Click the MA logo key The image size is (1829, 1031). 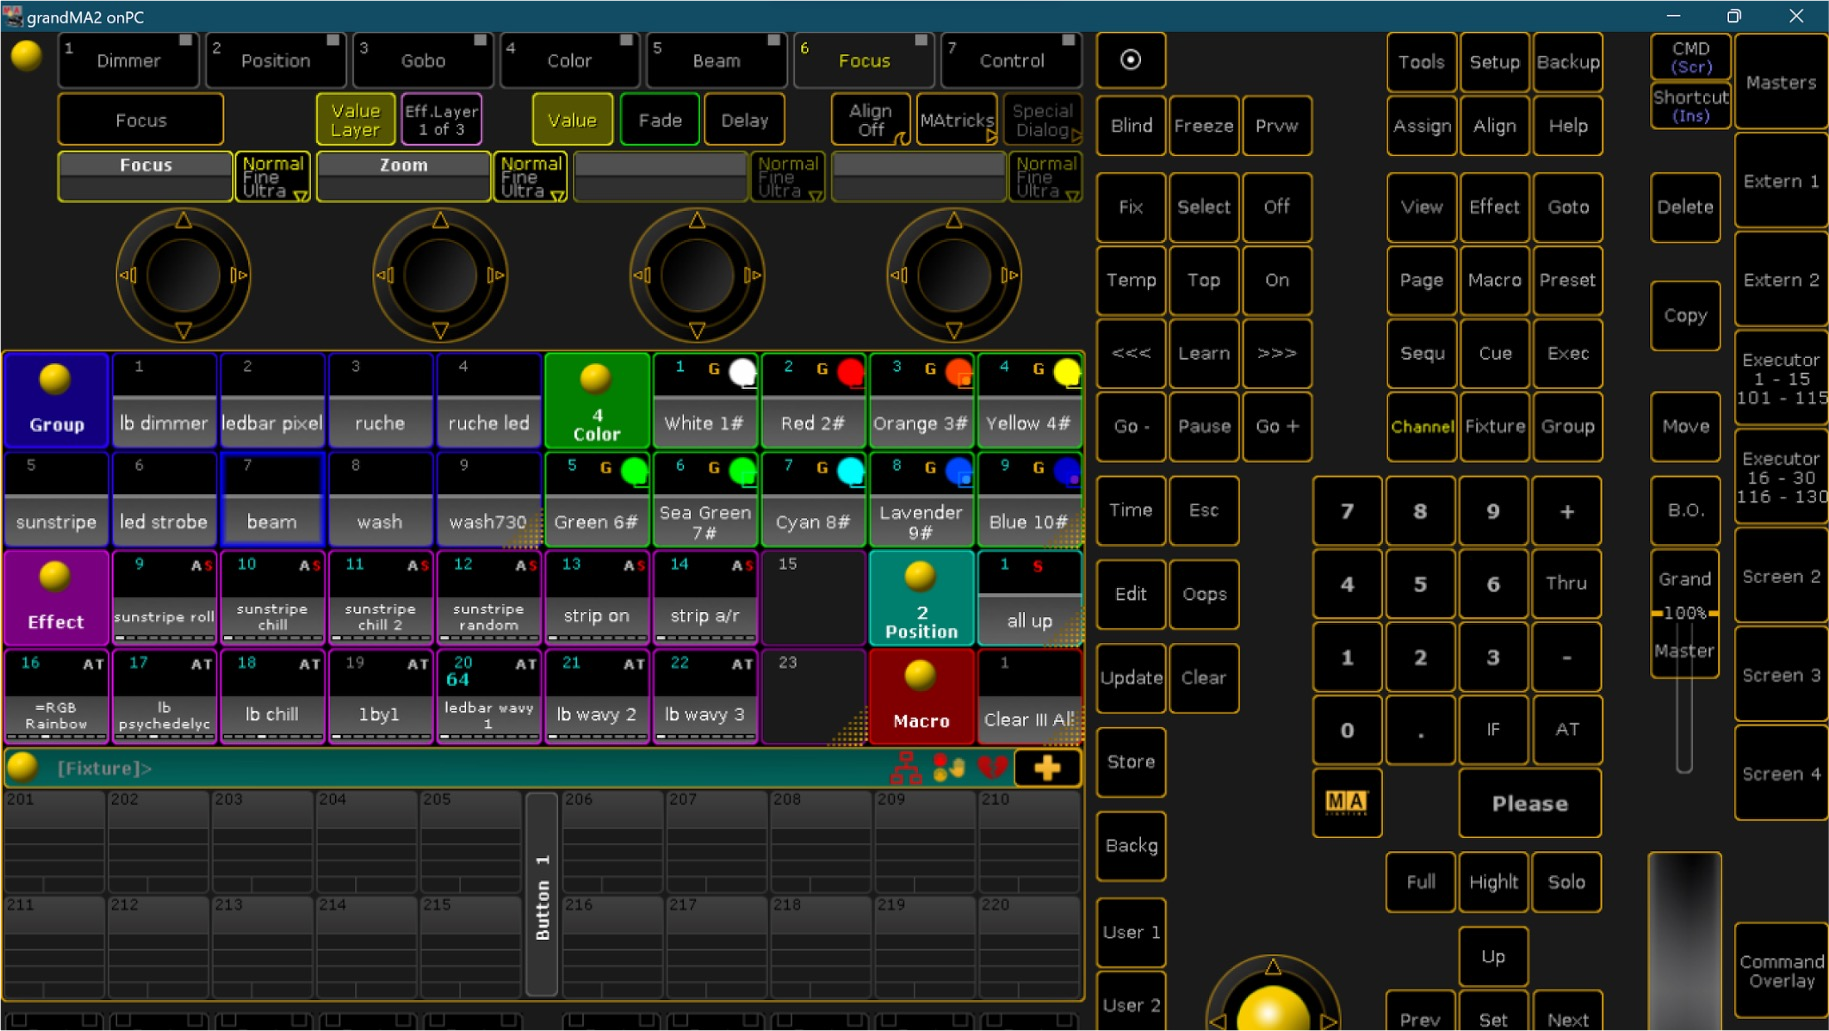point(1346,802)
